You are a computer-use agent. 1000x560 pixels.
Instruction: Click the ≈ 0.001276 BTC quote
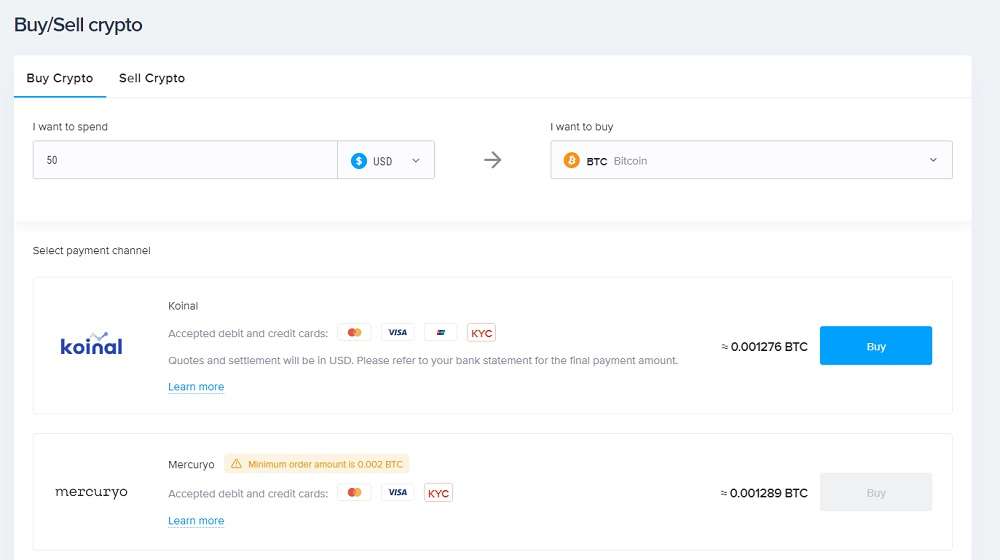coord(764,346)
